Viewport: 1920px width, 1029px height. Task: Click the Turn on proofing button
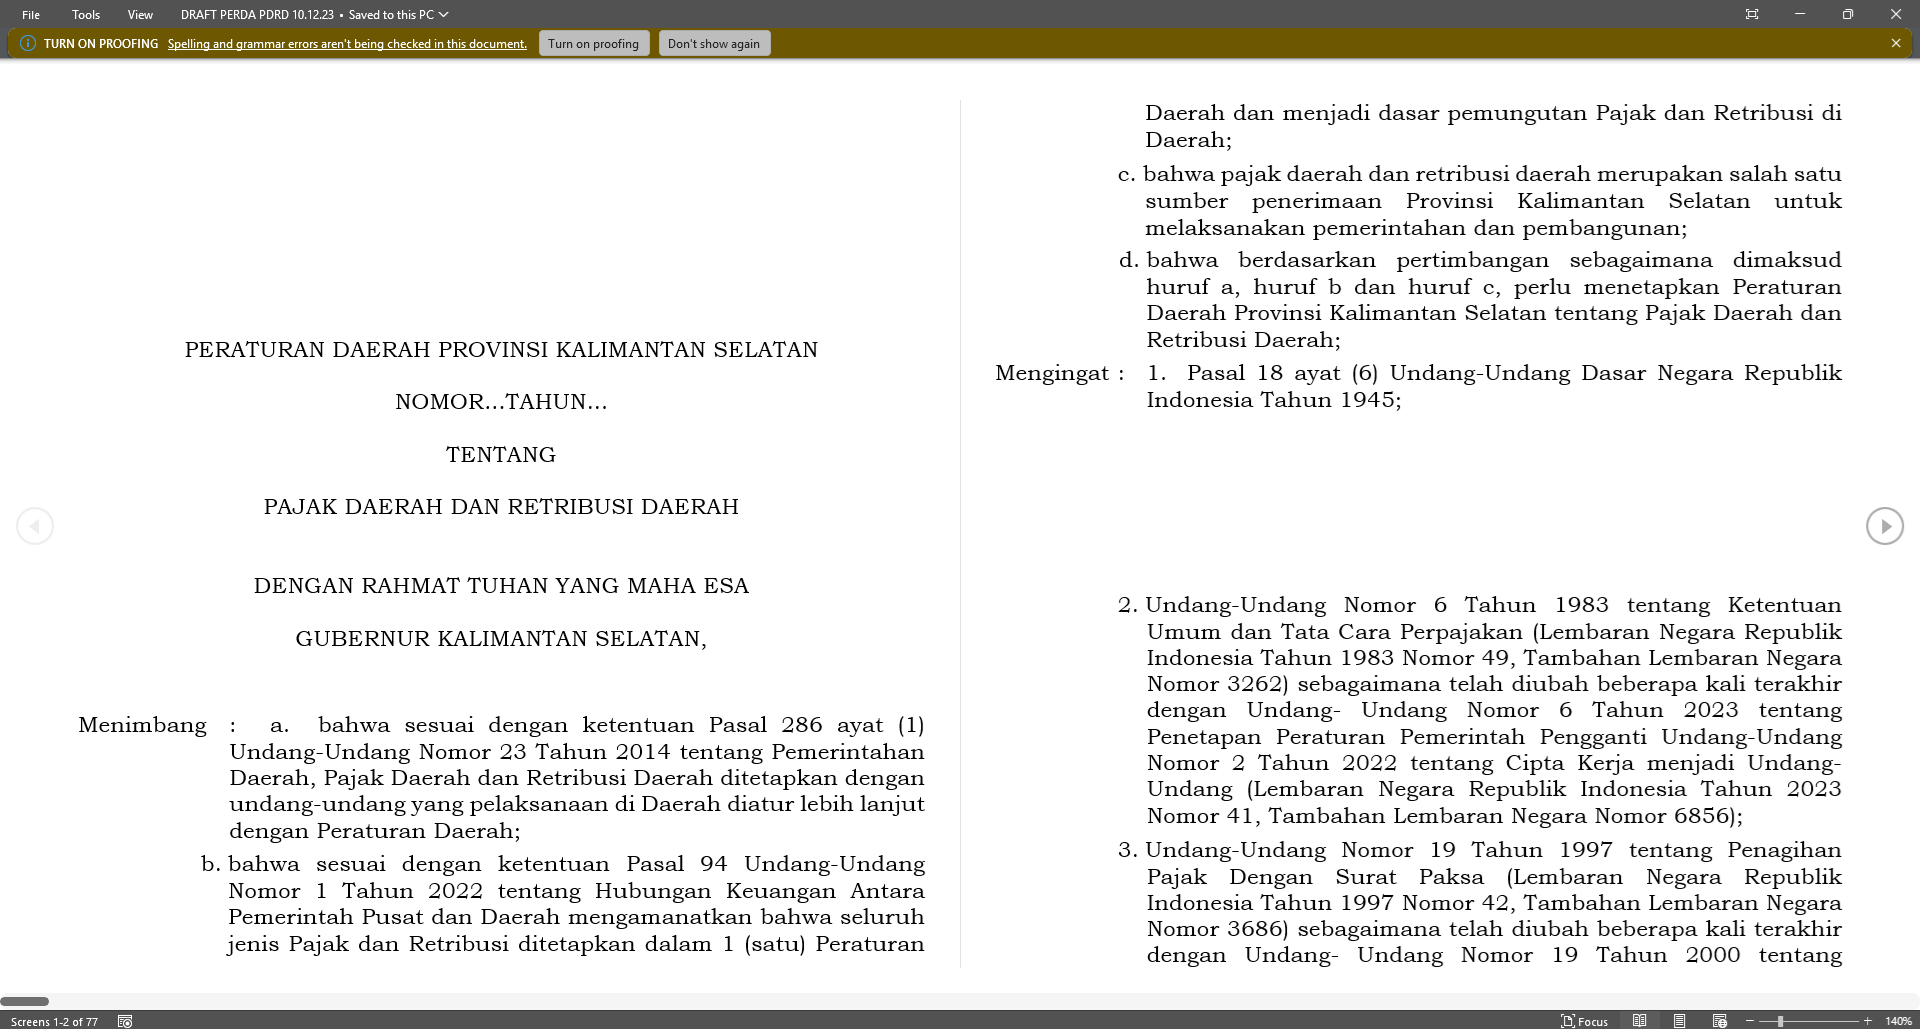click(593, 43)
